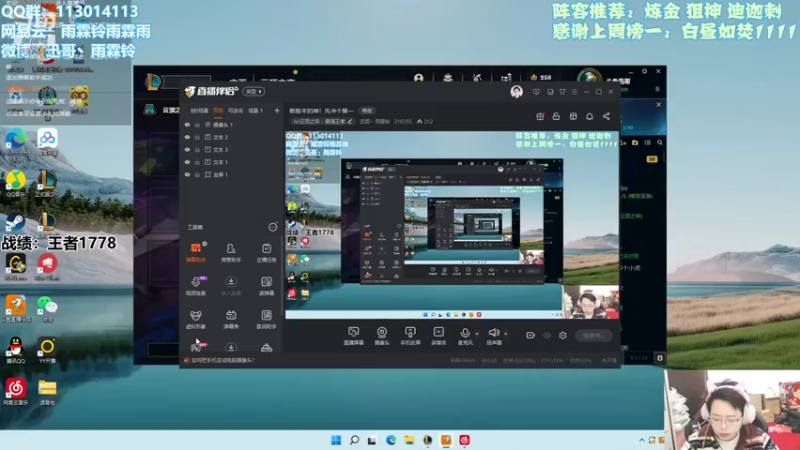This screenshot has height=450, width=800.
Task: Open the 主播任务 streamer tasks tool
Action: click(266, 252)
